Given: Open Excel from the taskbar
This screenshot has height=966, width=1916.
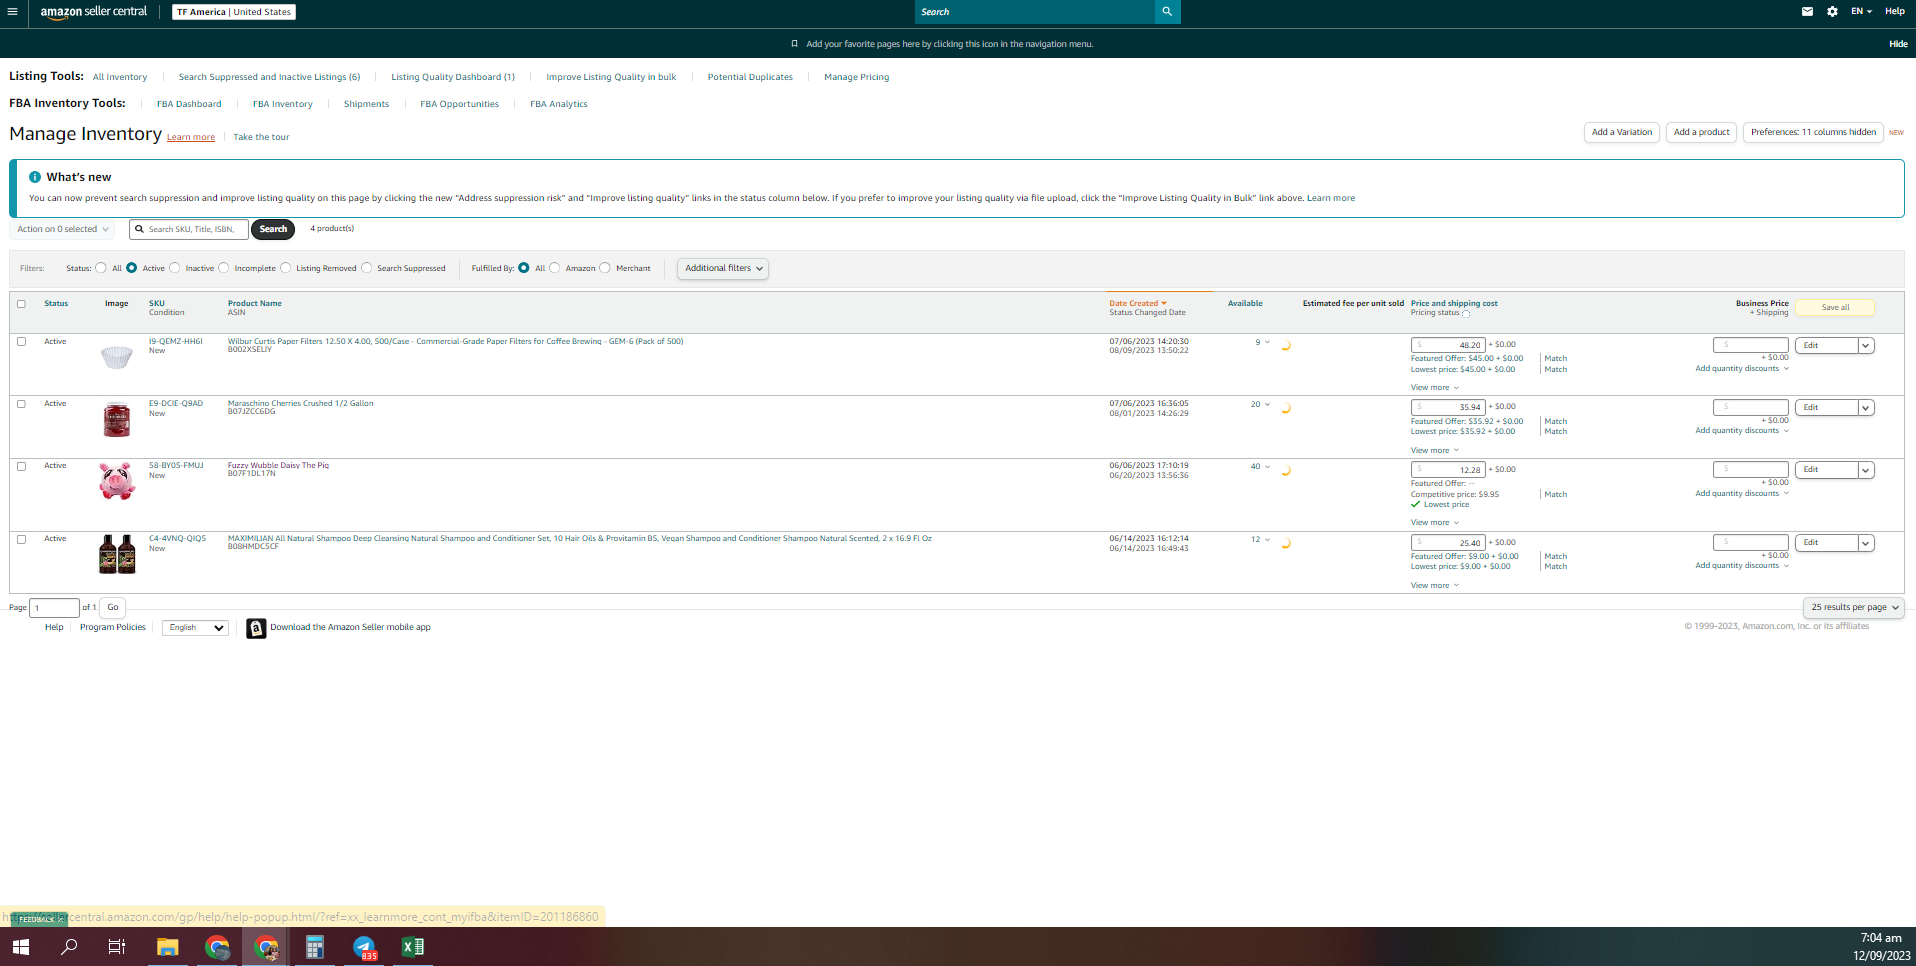Looking at the screenshot, I should click(x=412, y=947).
